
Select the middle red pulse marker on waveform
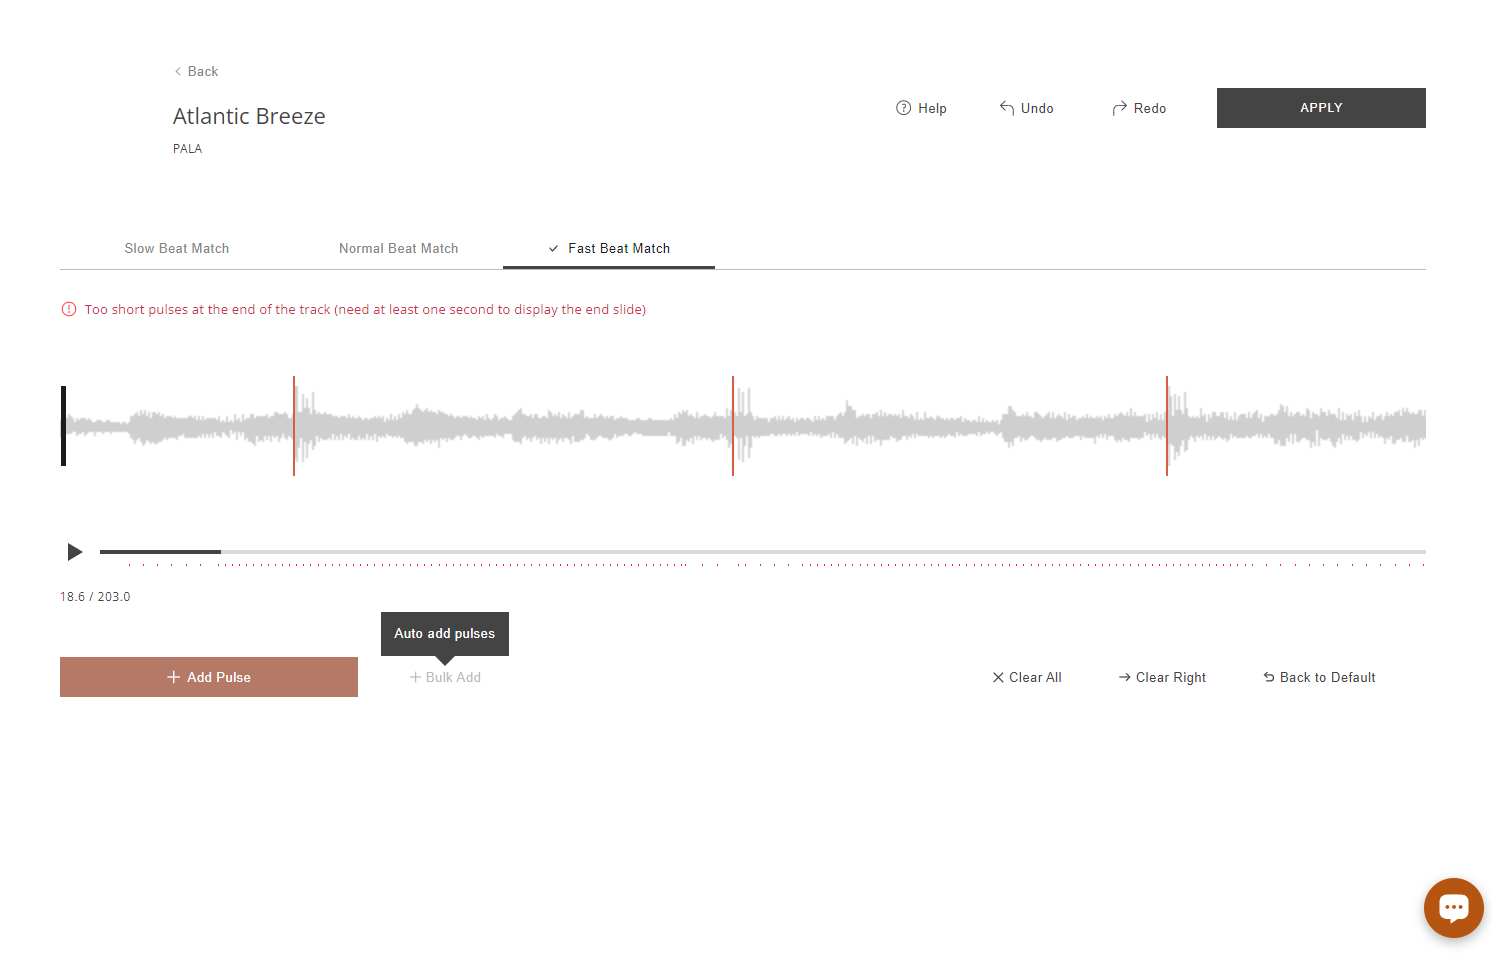pos(733,426)
